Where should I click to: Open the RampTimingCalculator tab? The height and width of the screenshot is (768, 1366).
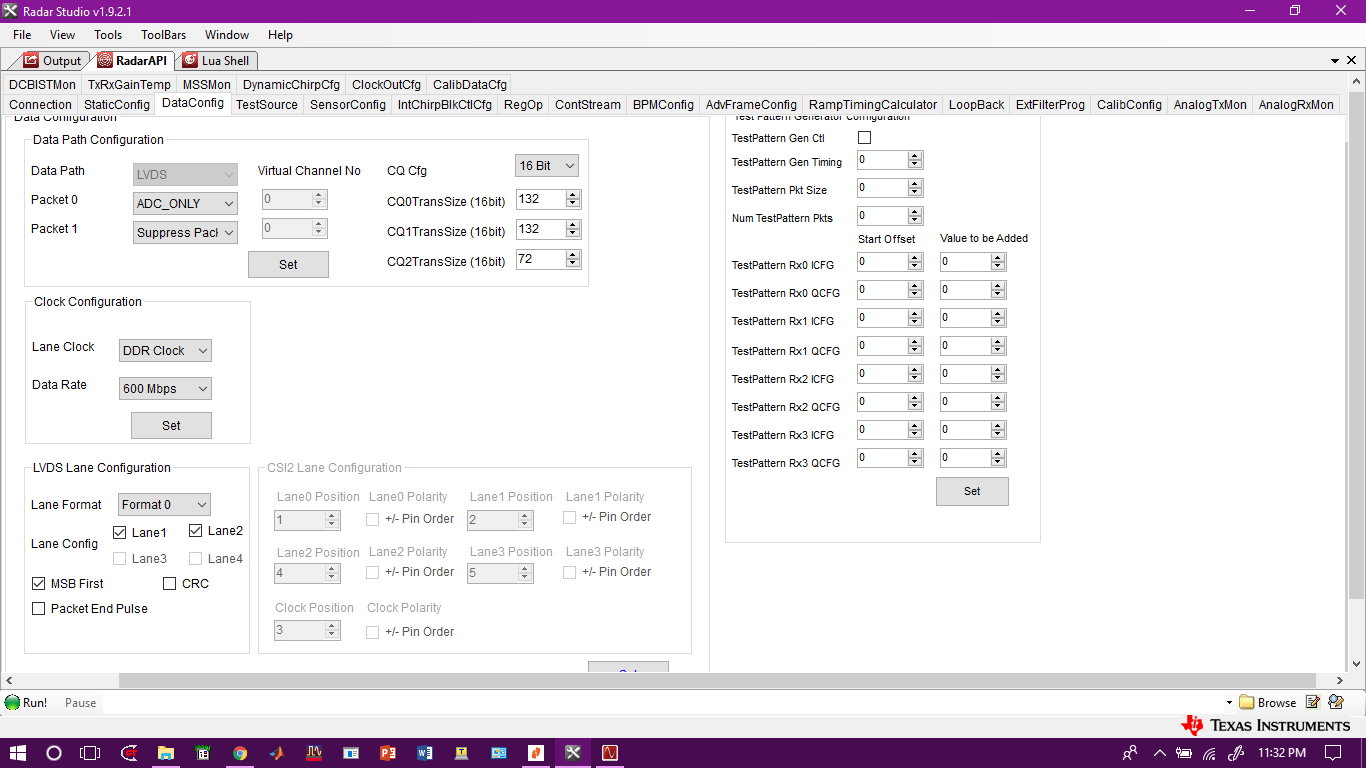[x=873, y=104]
